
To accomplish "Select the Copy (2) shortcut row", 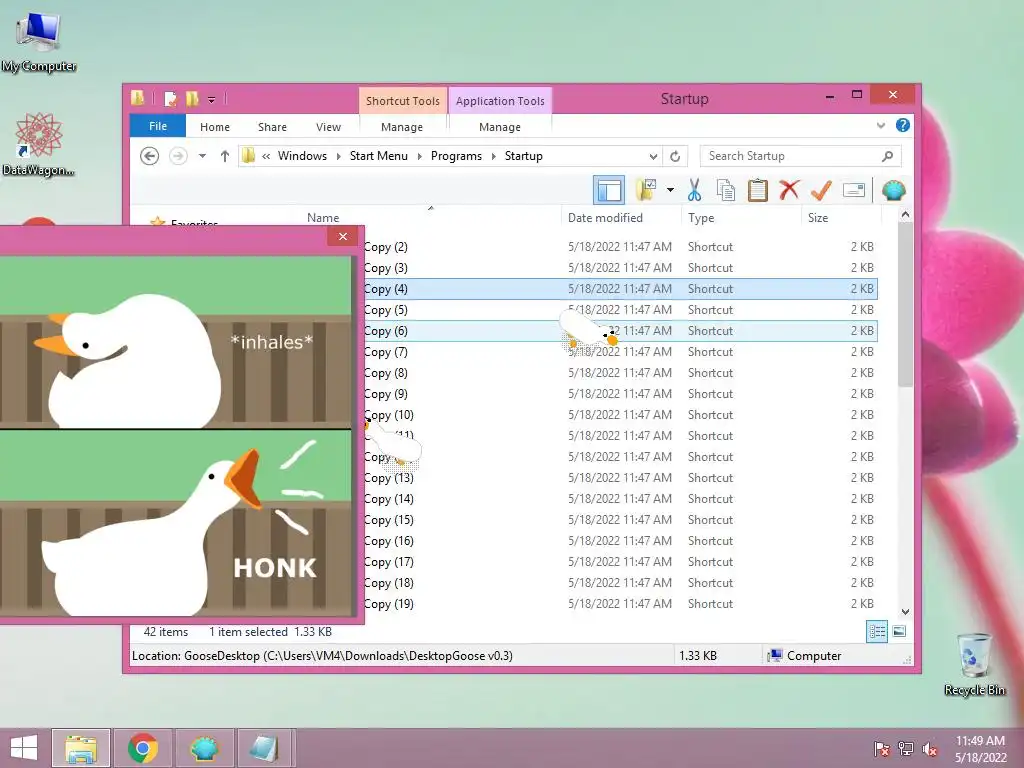I will [x=620, y=247].
